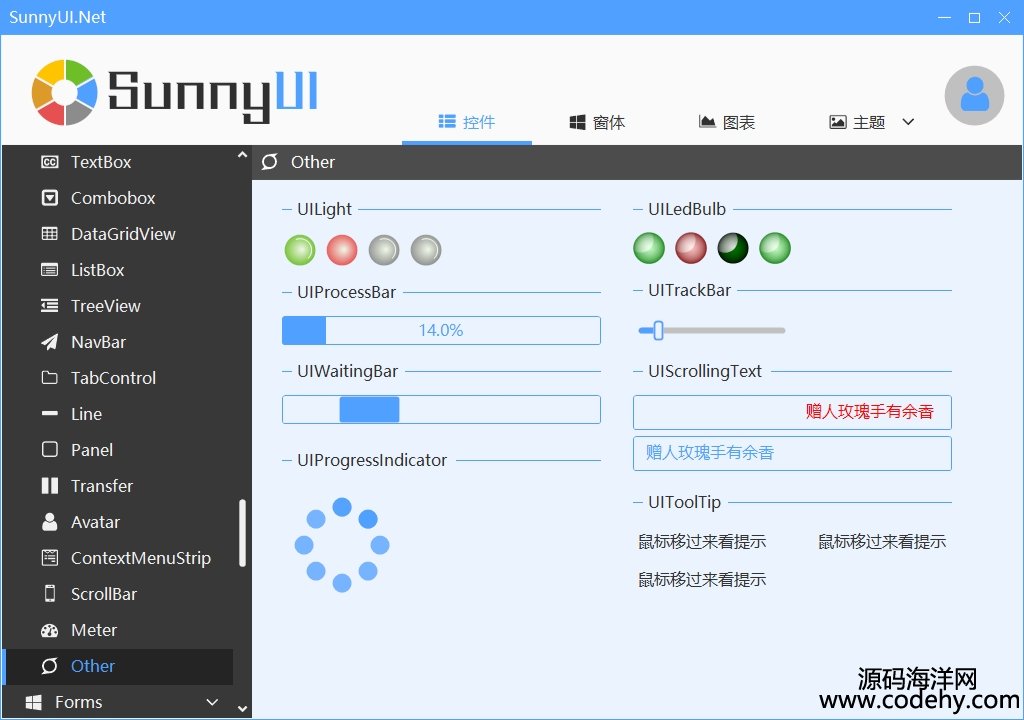
Task: Select TreeView in the sidebar
Action: click(x=118, y=305)
